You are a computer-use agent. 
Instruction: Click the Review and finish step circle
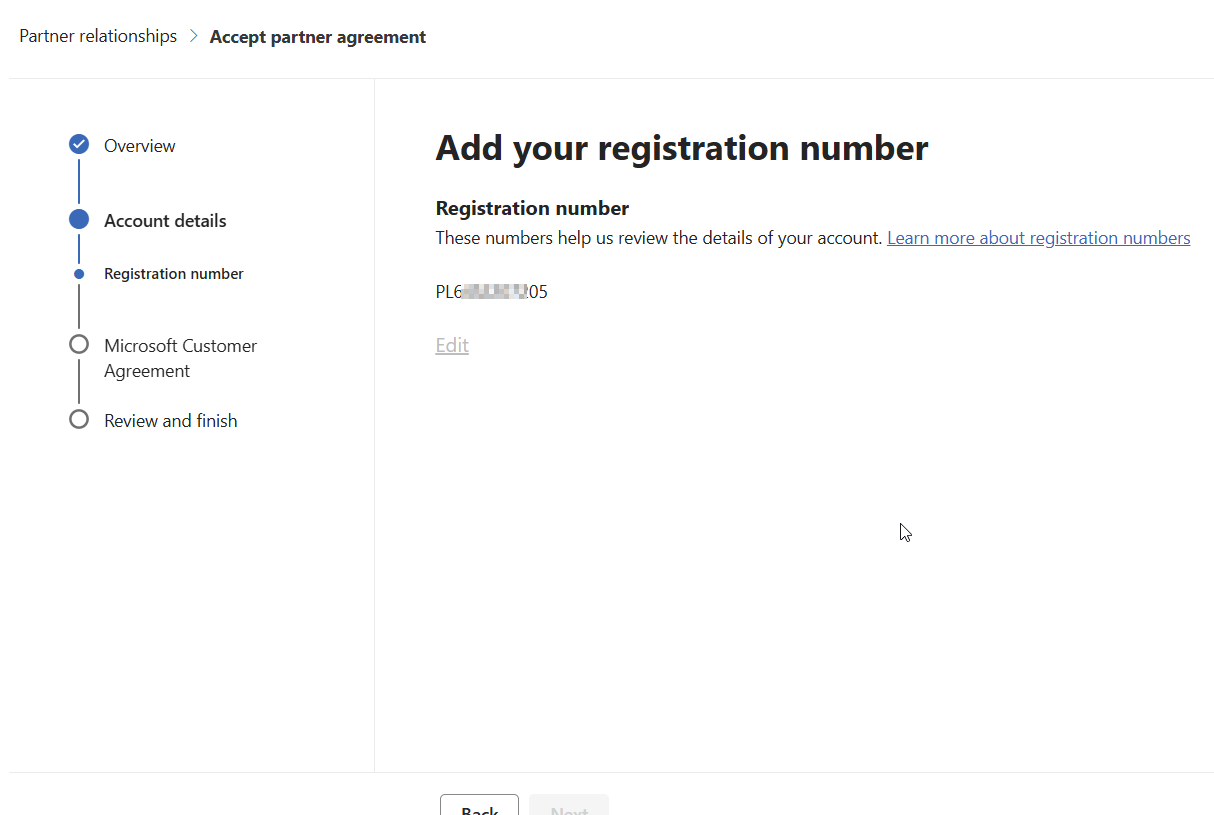click(x=79, y=420)
